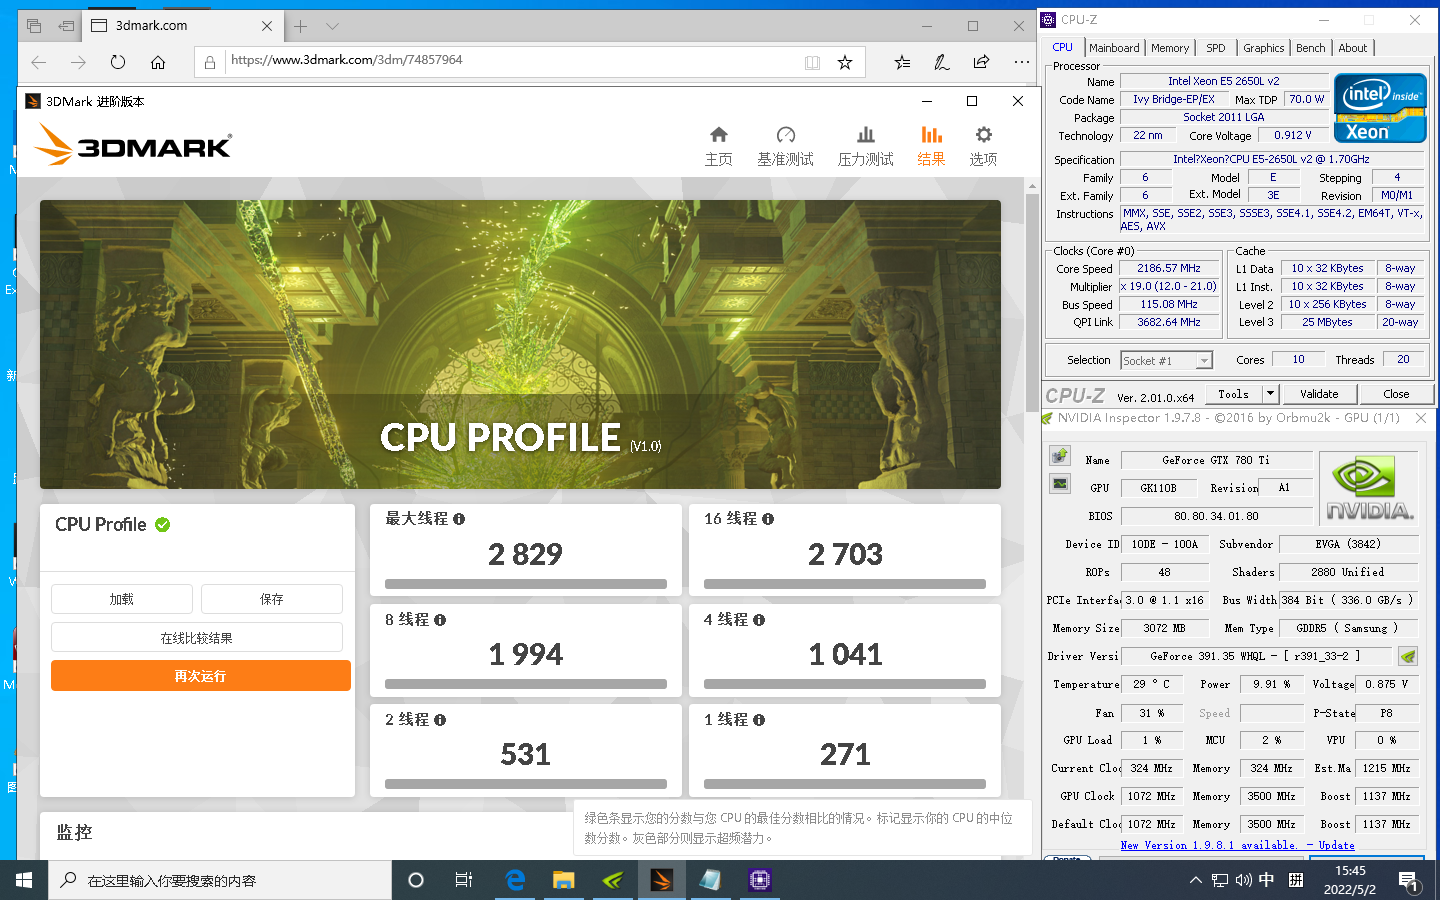The width and height of the screenshot is (1440, 900).
Task: Click the info icon beside 8 线程
Action: pyautogui.click(x=440, y=620)
